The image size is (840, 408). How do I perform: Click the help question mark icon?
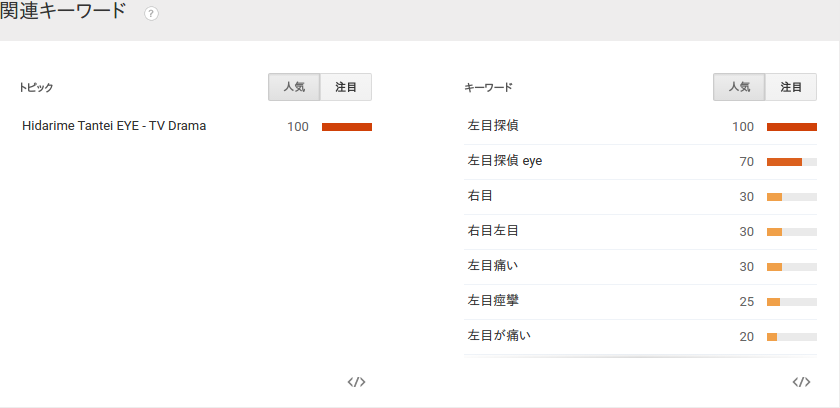(151, 14)
